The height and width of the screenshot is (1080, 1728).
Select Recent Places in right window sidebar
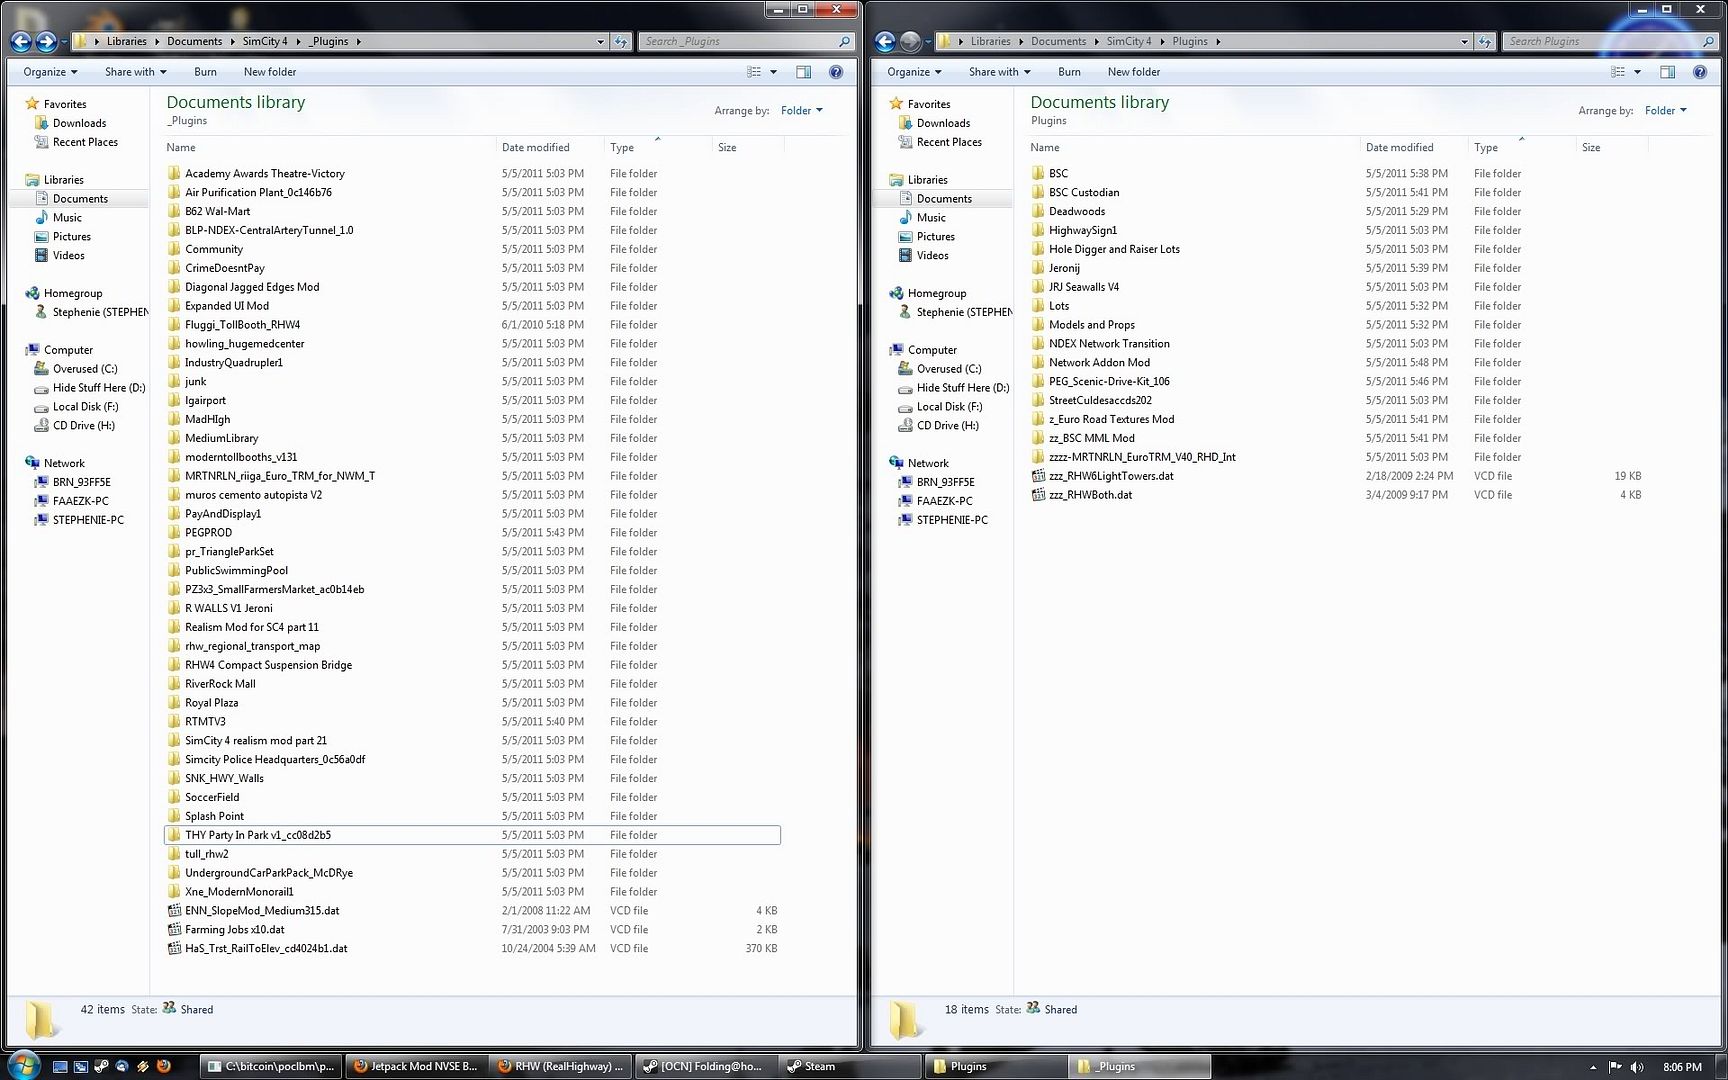[x=948, y=142]
